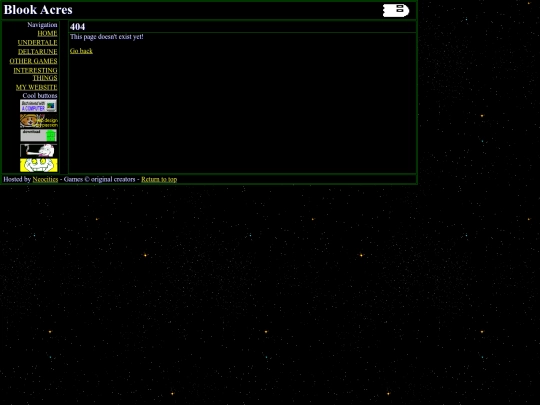Follow the MY WEBSITE link
Screen dimensions: 540x405
click(x=37, y=87)
